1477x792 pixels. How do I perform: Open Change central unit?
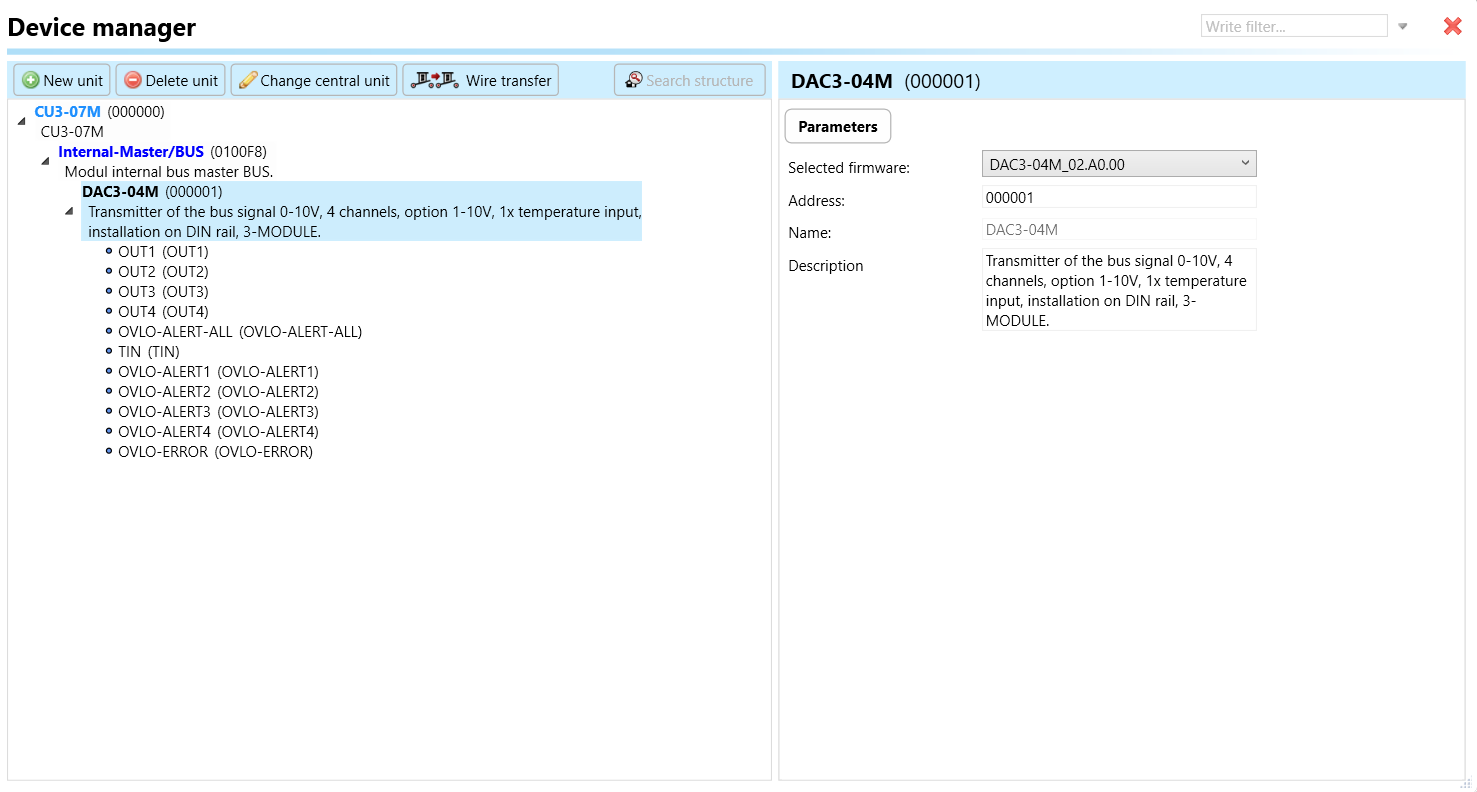point(313,80)
